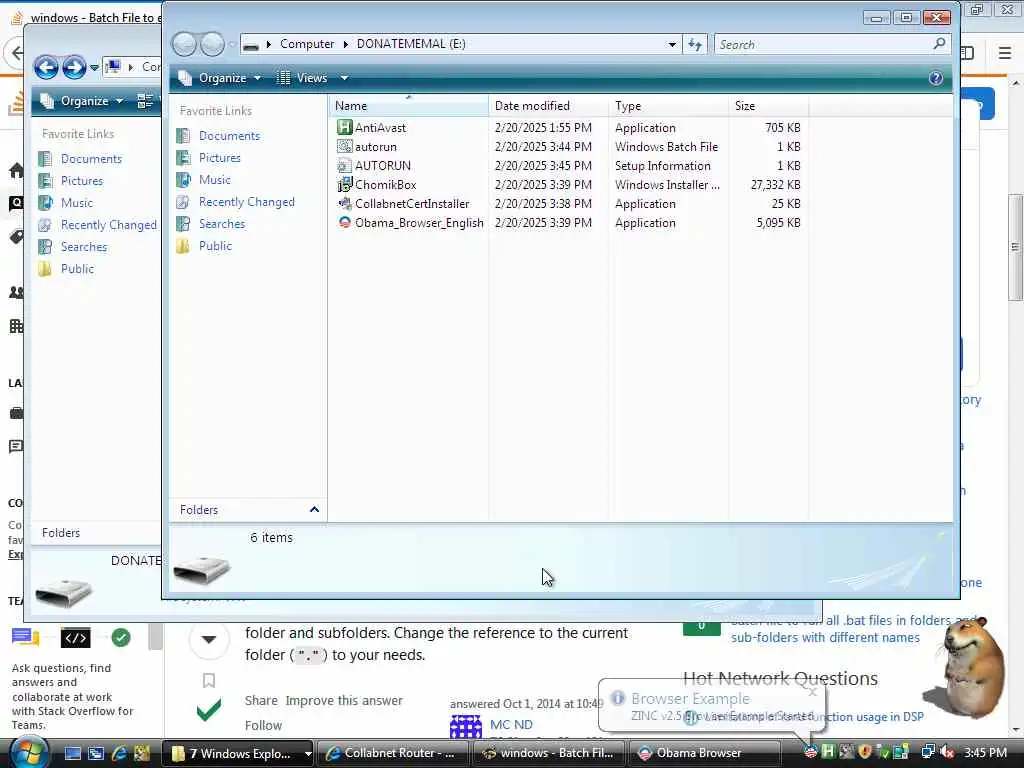Viewport: 1024px width, 768px height.
Task: Select the AUTORUN setup information file icon
Action: point(344,165)
